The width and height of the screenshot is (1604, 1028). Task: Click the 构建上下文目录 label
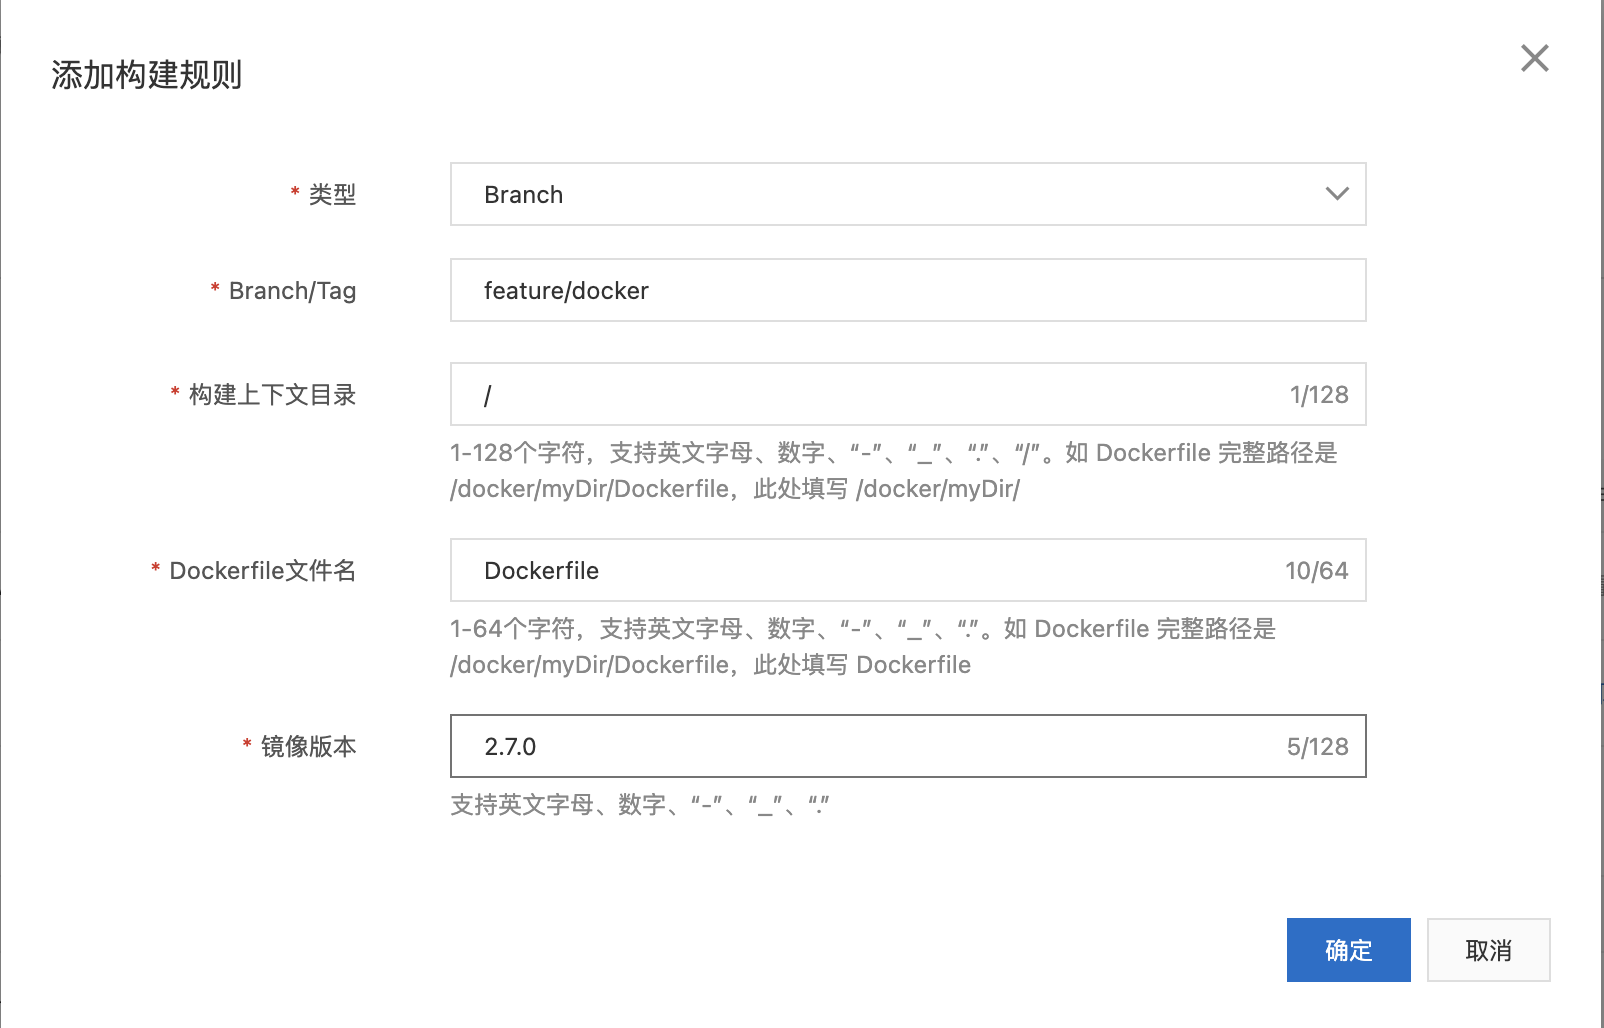tap(272, 394)
